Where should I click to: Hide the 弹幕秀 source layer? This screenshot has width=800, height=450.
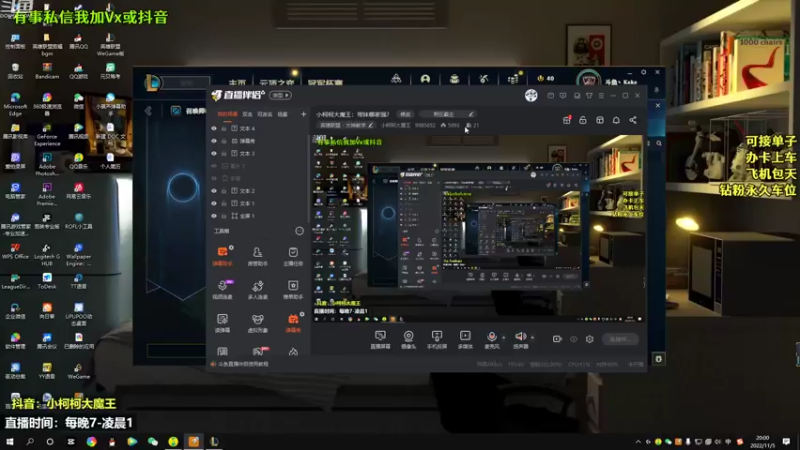(214, 141)
